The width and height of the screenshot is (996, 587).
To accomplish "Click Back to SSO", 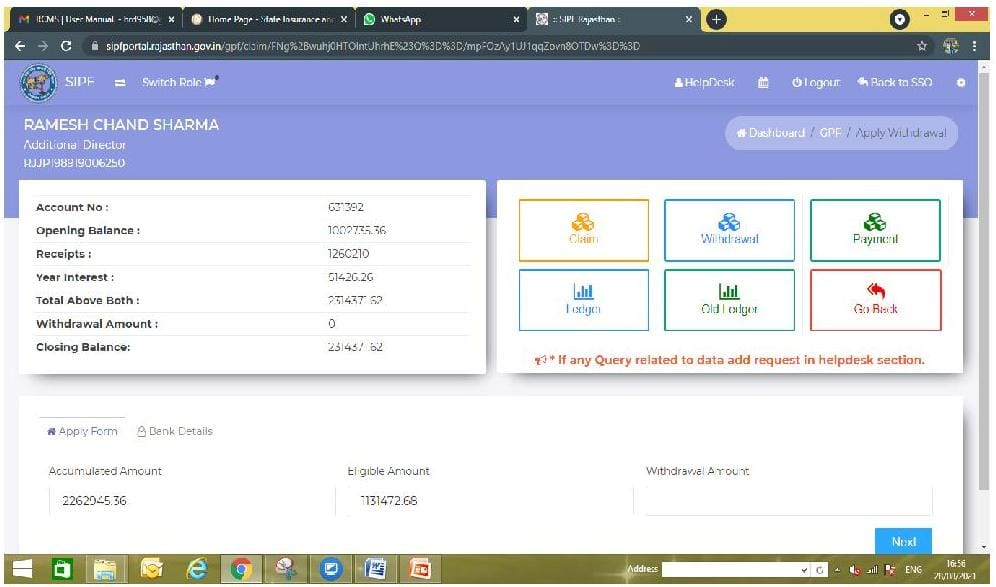I will pyautogui.click(x=894, y=83).
